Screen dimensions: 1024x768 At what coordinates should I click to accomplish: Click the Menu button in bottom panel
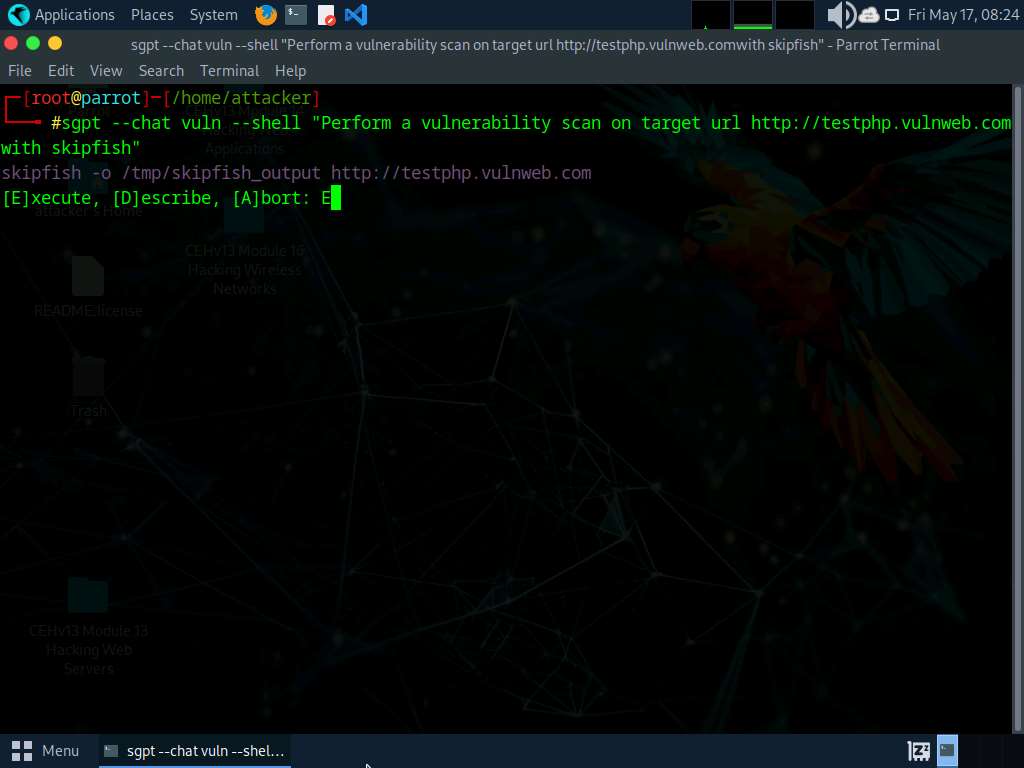46,750
